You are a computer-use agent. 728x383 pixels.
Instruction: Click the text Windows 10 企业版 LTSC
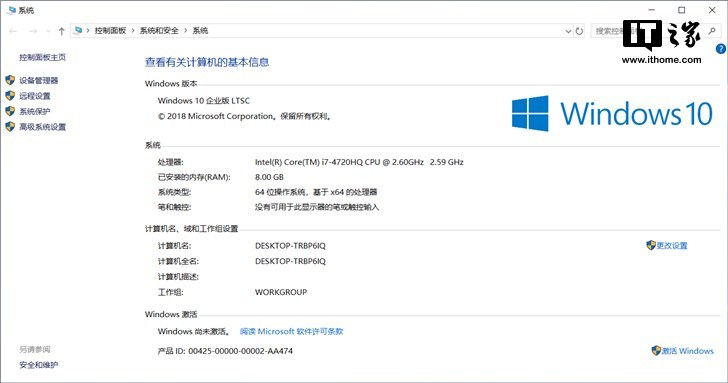(x=204, y=101)
